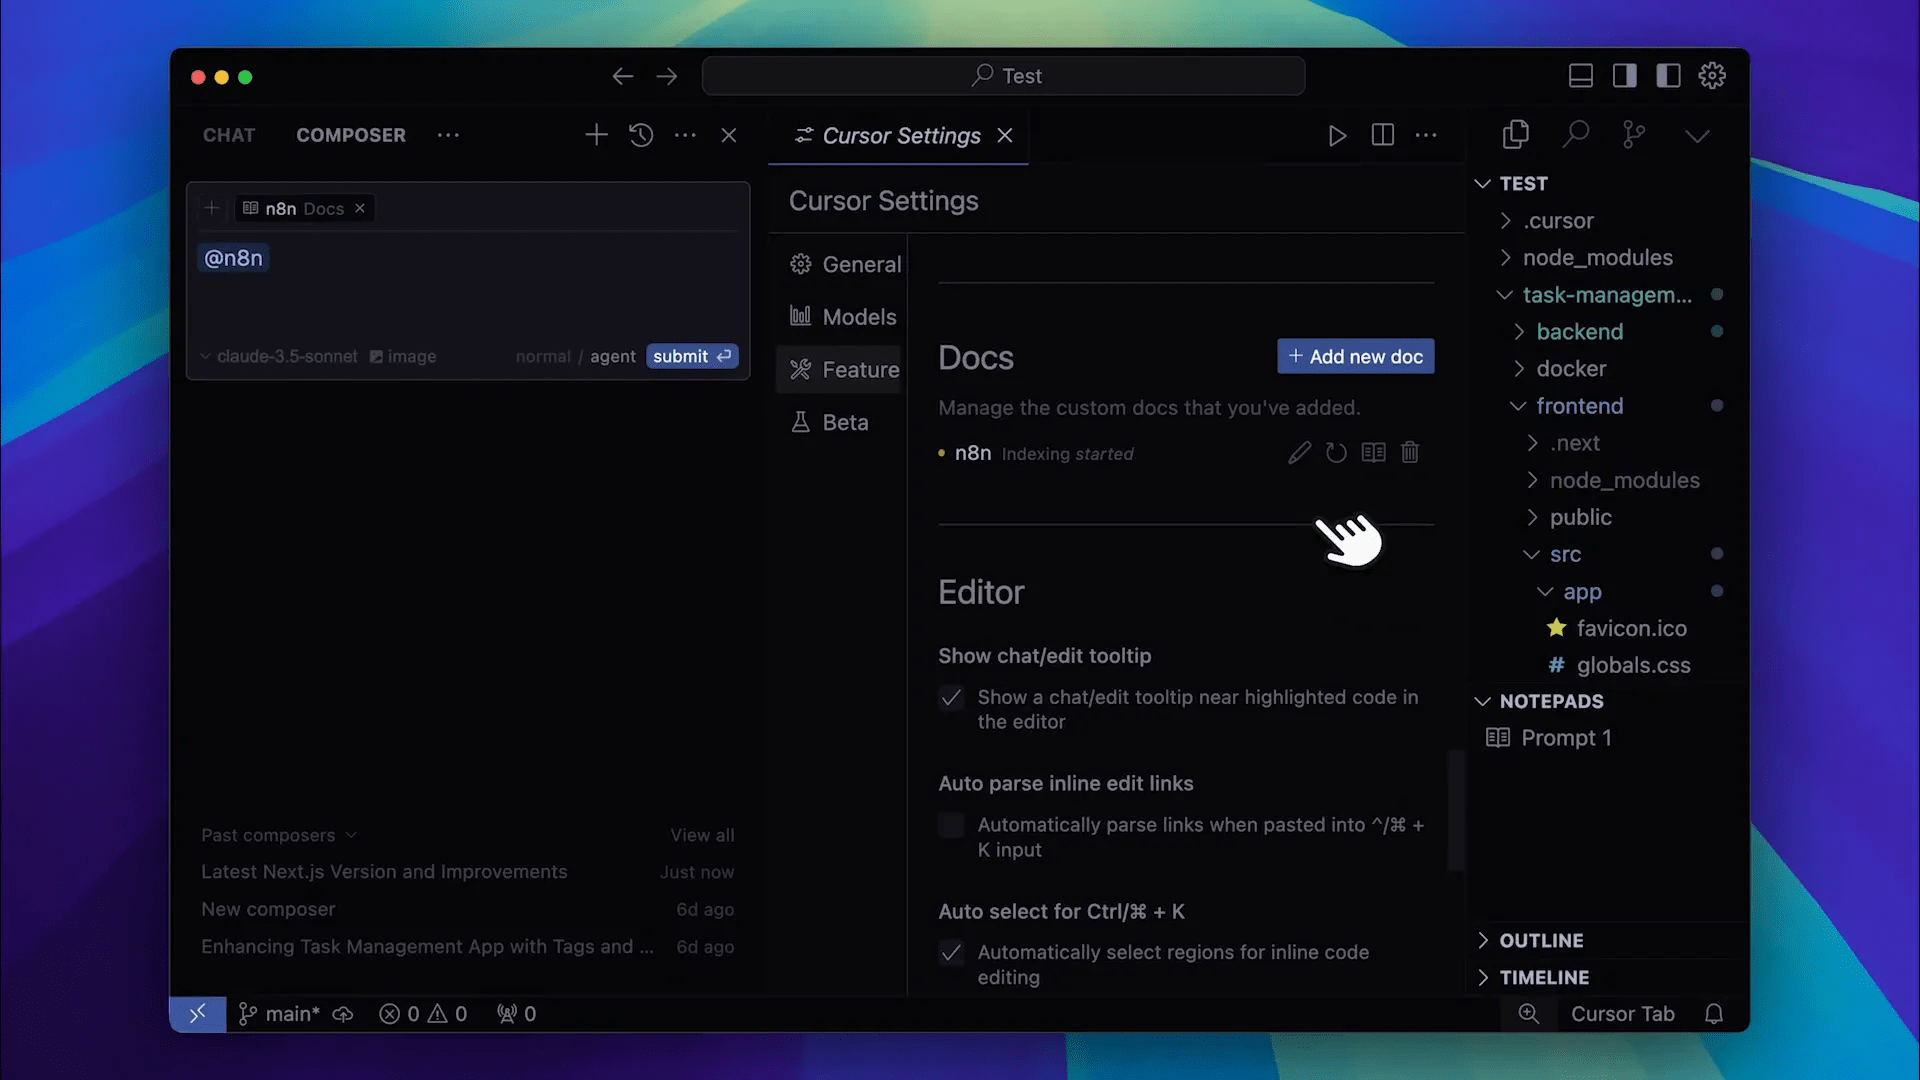Viewport: 1920px width, 1080px height.
Task: Click the zoom magnifier in status bar
Action: click(x=1529, y=1014)
